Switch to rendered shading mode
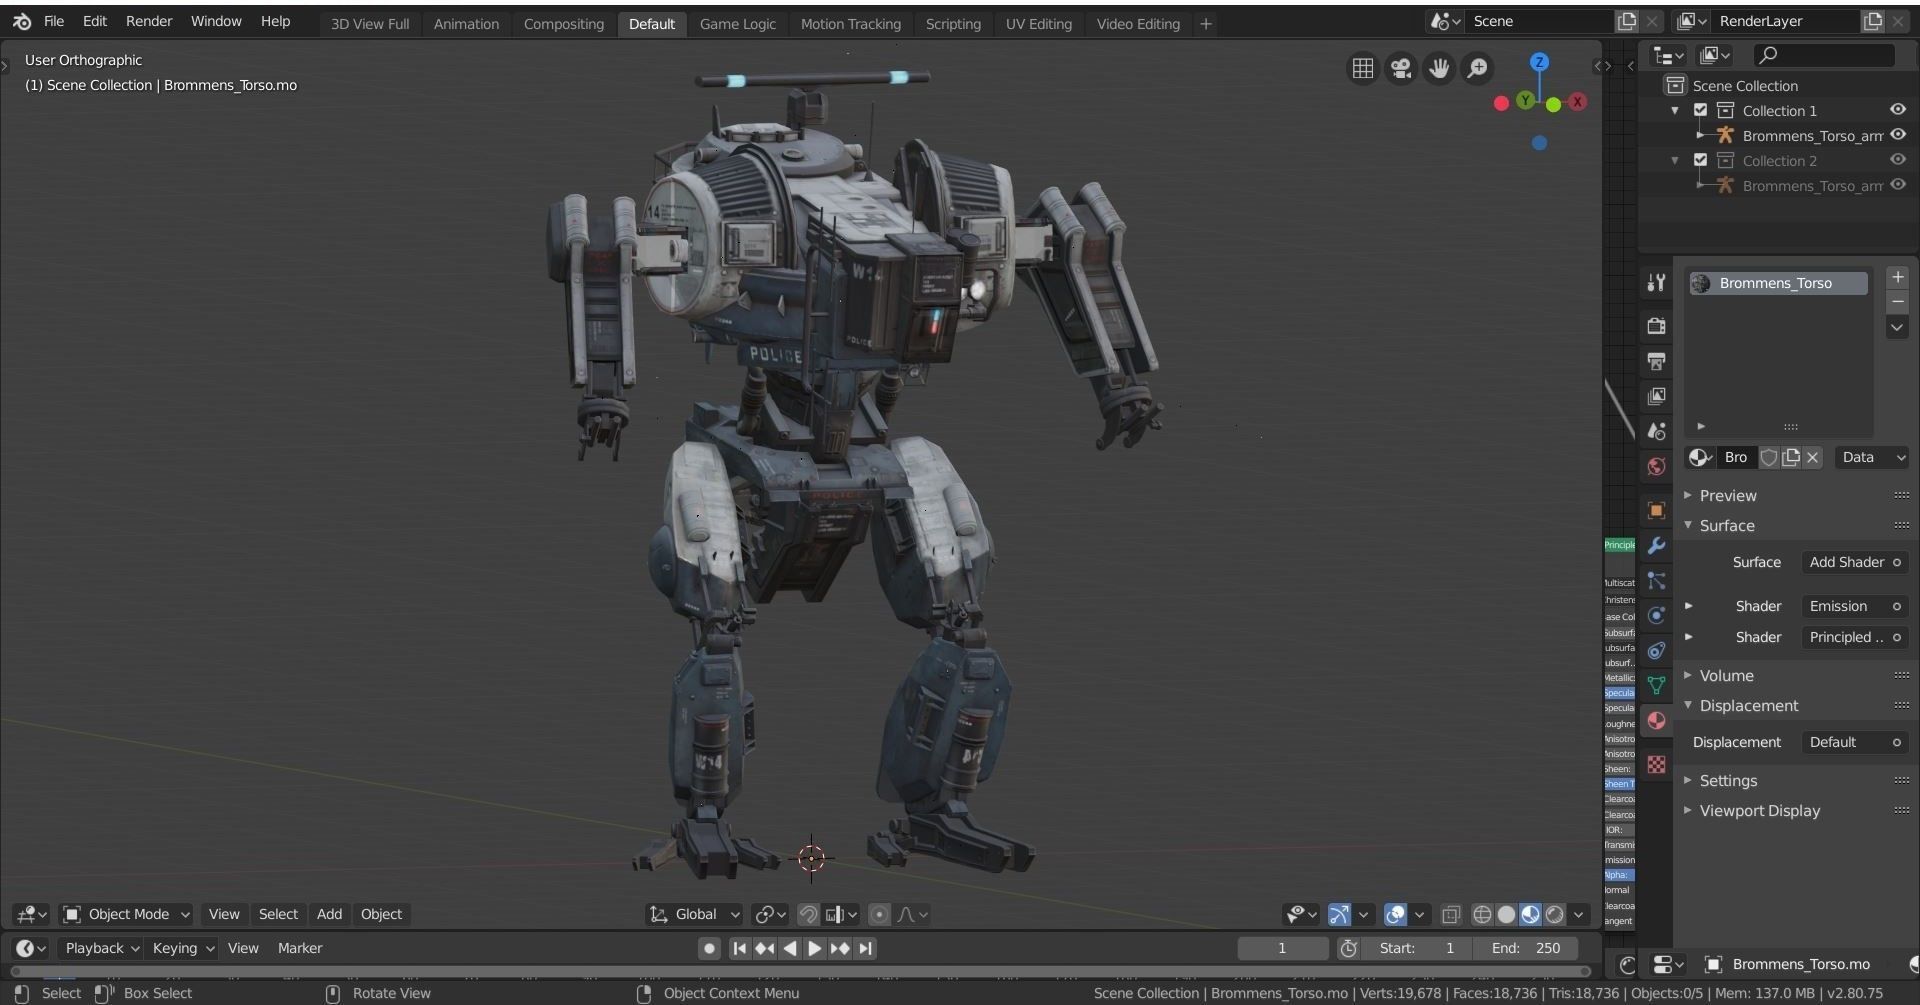 coord(1554,914)
